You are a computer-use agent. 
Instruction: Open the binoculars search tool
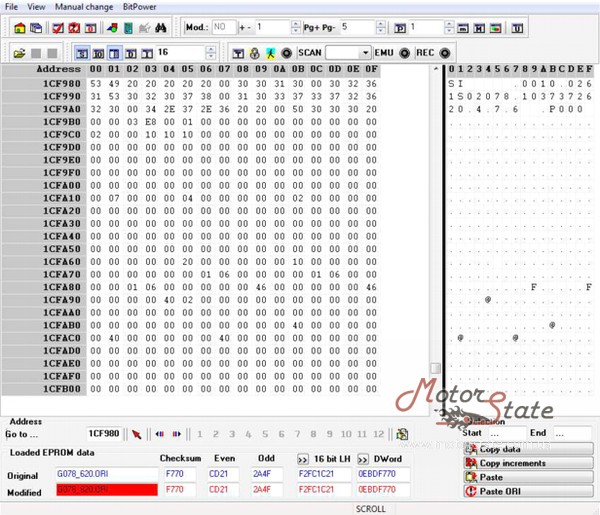(161, 28)
